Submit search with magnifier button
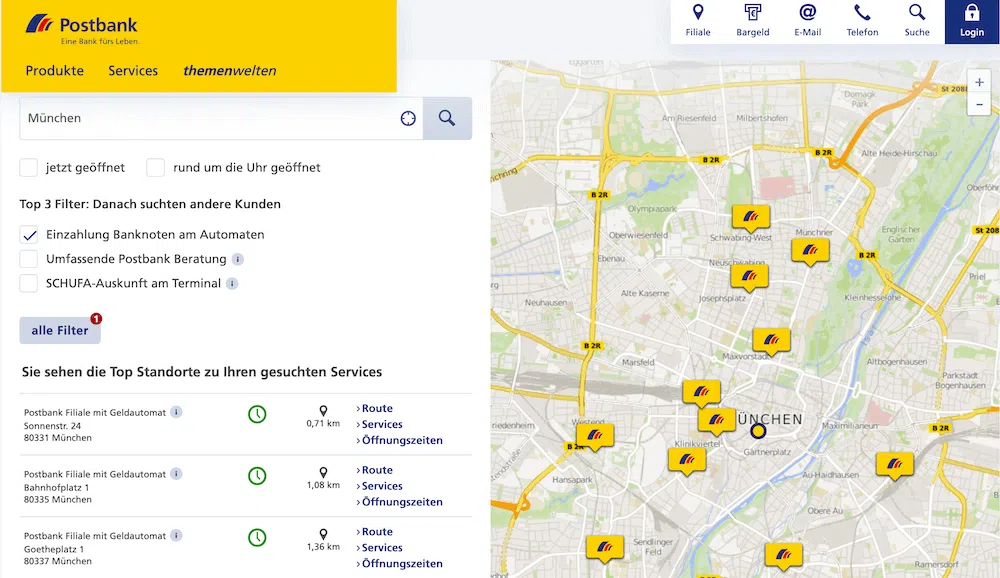This screenshot has width=1000, height=578. coord(447,118)
